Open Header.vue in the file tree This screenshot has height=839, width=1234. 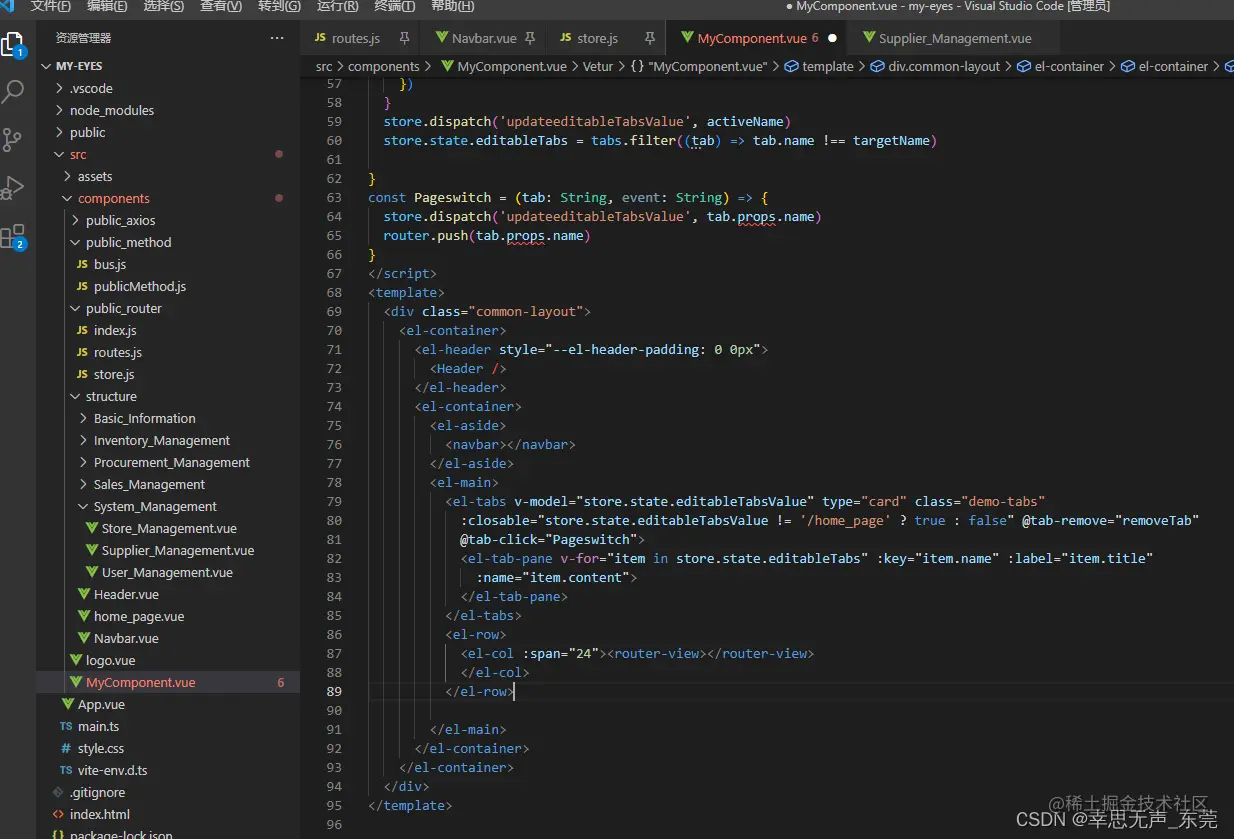[x=126, y=594]
